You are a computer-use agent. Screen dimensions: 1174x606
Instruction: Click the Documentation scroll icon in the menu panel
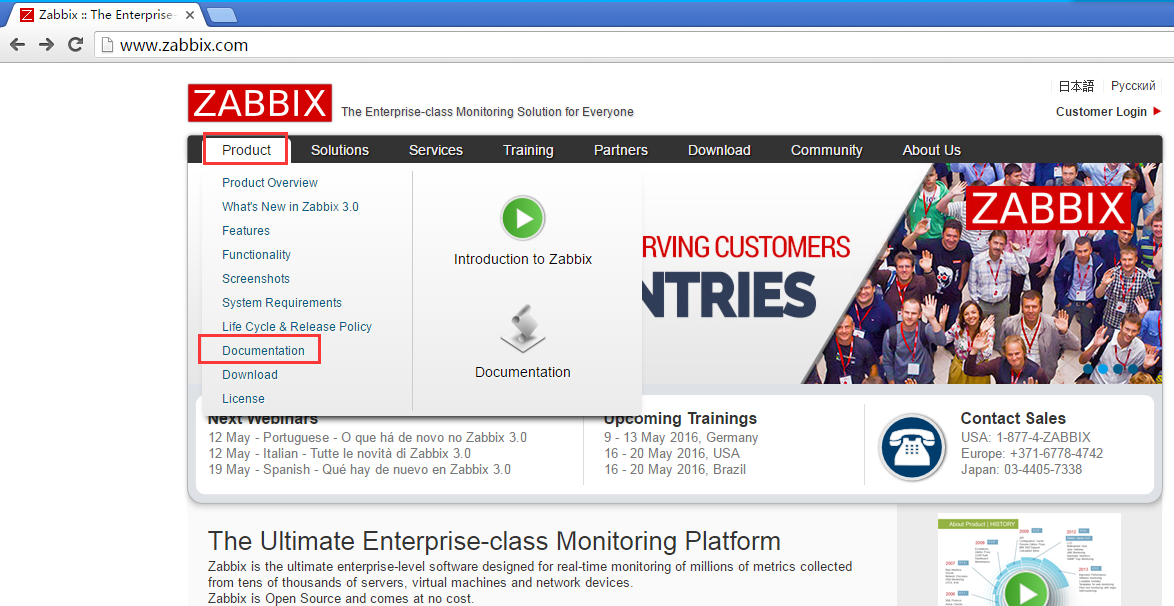pos(523,328)
